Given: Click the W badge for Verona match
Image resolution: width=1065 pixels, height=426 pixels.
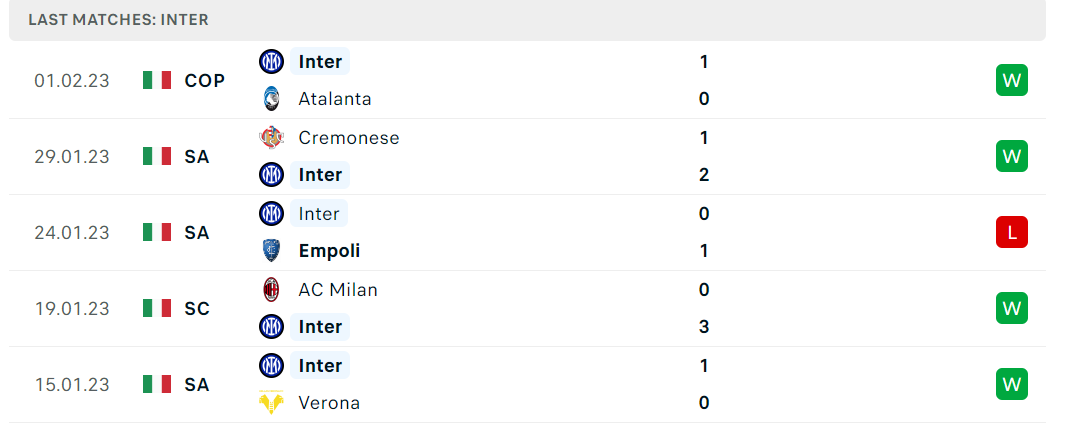Looking at the screenshot, I should pyautogui.click(x=1012, y=385).
